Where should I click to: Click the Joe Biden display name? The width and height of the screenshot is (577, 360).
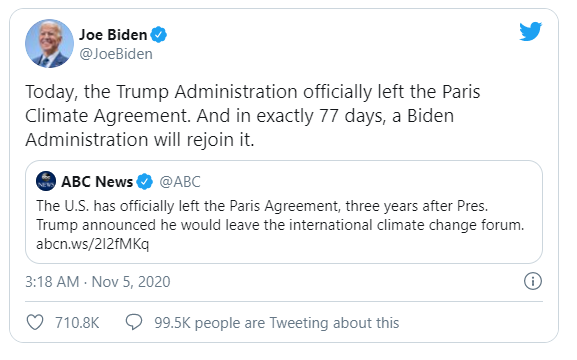pyautogui.click(x=113, y=35)
